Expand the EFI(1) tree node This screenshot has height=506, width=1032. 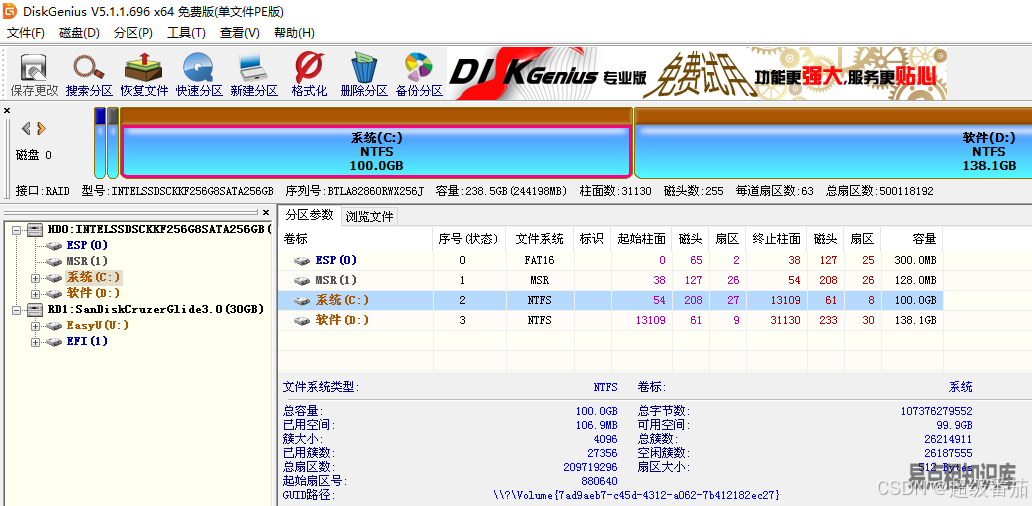coord(36,342)
